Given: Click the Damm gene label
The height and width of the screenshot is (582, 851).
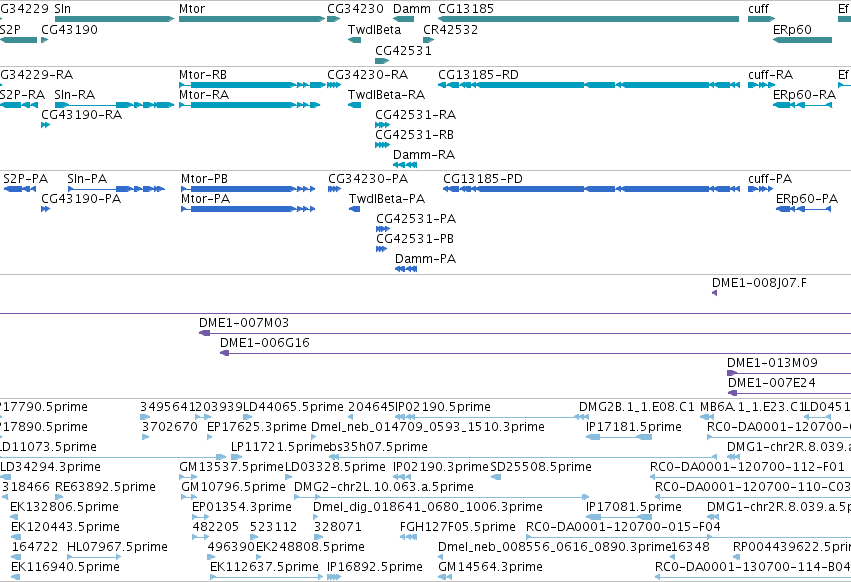Looking at the screenshot, I should (x=412, y=9).
